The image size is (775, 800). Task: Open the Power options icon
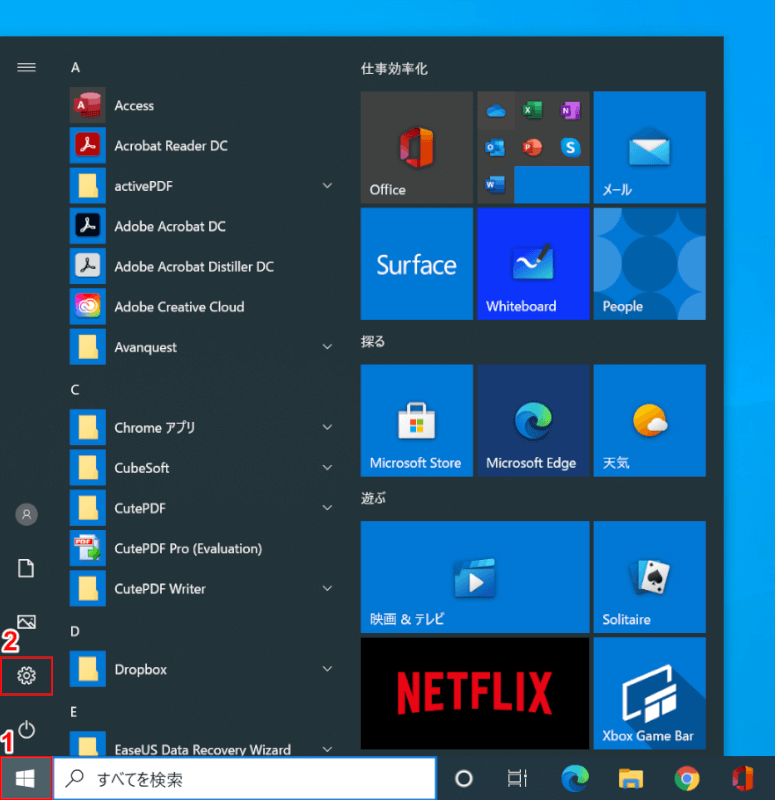[27, 730]
